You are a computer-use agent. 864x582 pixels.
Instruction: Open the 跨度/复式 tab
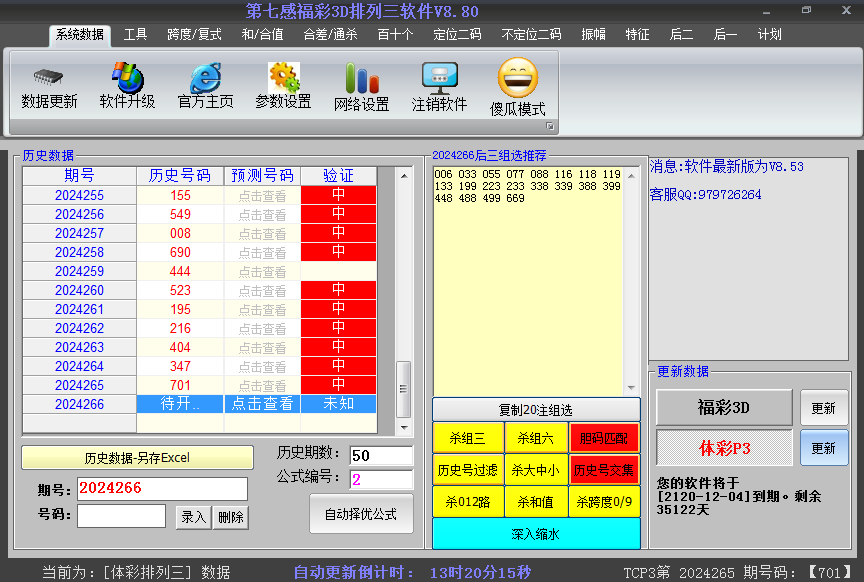coord(194,35)
